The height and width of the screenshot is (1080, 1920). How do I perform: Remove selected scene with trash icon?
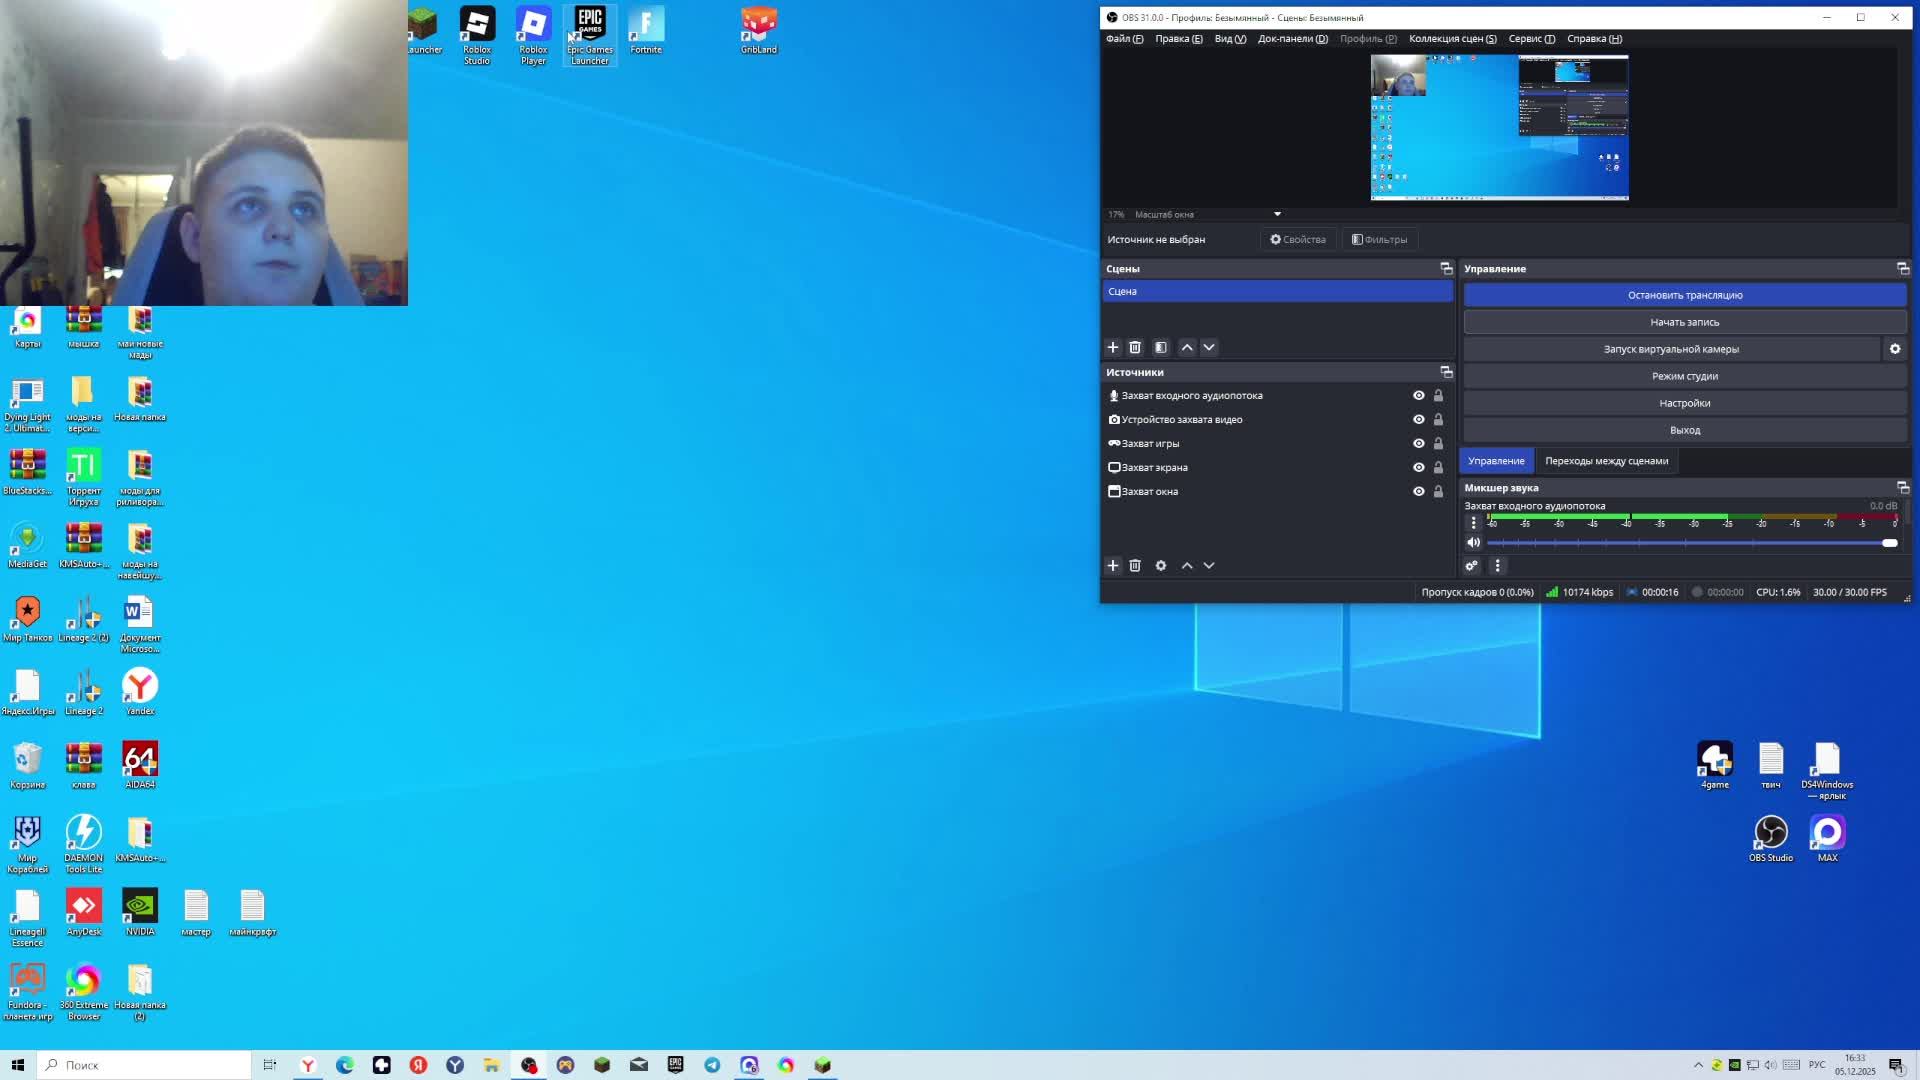[x=1135, y=348]
